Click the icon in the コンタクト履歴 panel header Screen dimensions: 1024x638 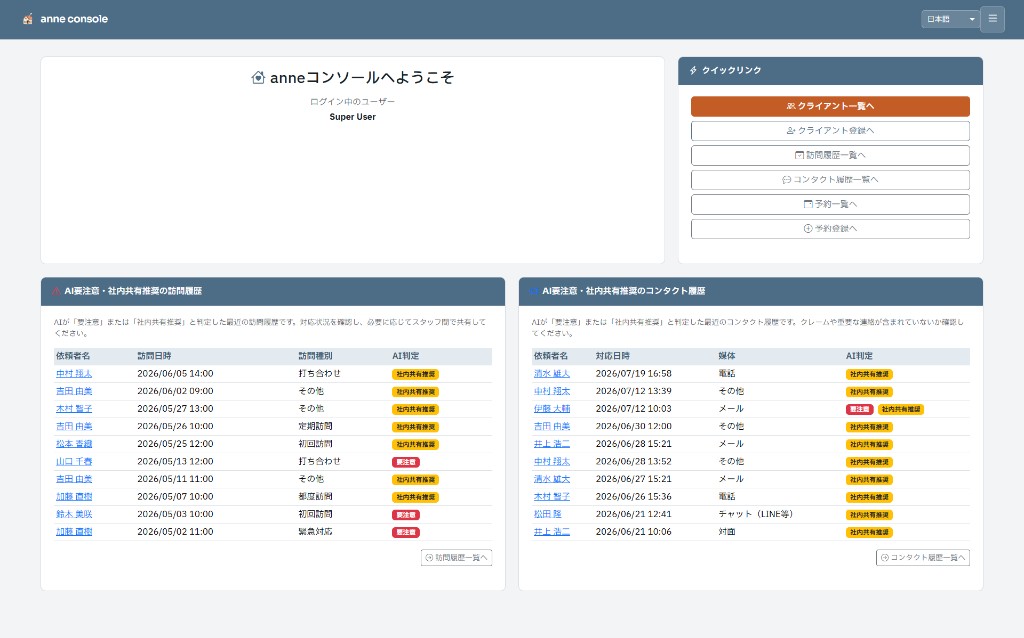coord(534,291)
